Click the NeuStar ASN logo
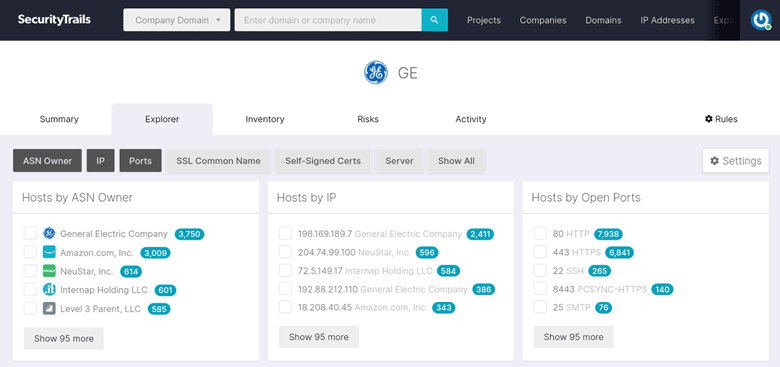The height and width of the screenshot is (367, 780). [x=49, y=271]
